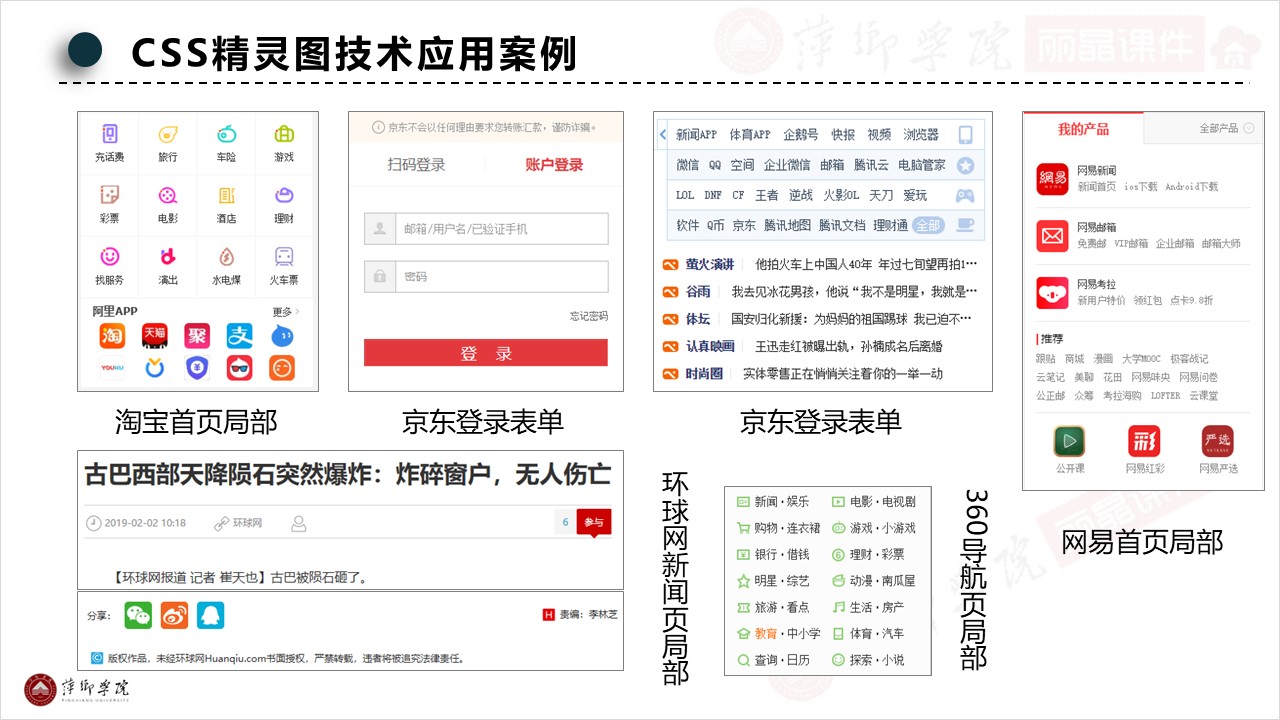Screen dimensions: 1280x720
Task: Collapse the nav panel with left chevron
Action: 662,135
